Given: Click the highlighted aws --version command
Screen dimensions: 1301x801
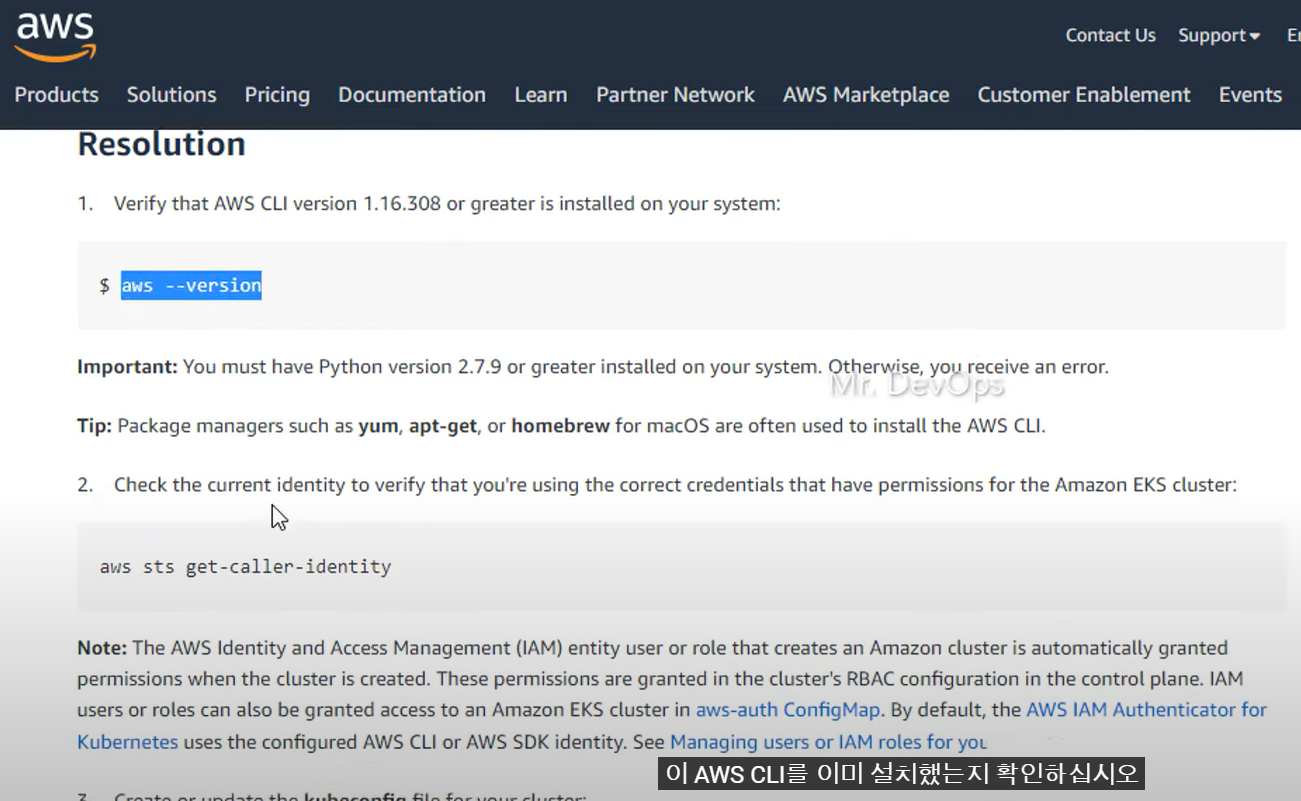Looking at the screenshot, I should 191,286.
